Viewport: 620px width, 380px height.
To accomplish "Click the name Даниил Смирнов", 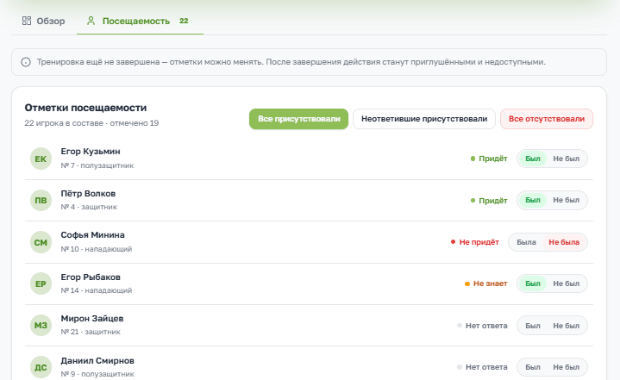I will (x=97, y=361).
